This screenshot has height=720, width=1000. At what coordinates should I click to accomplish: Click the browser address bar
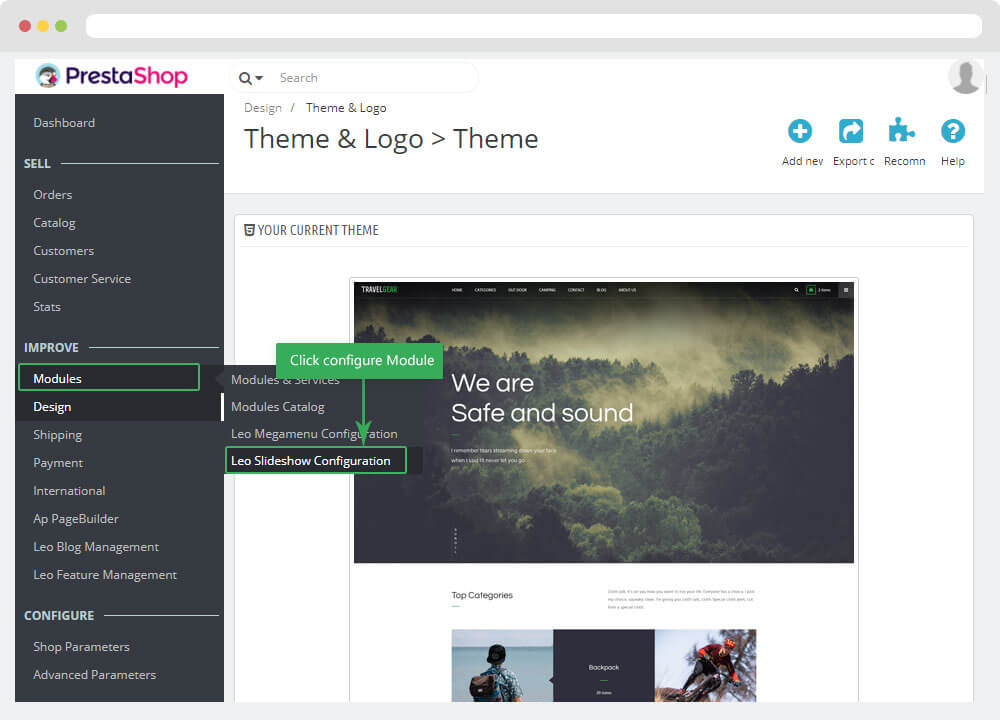coord(534,26)
